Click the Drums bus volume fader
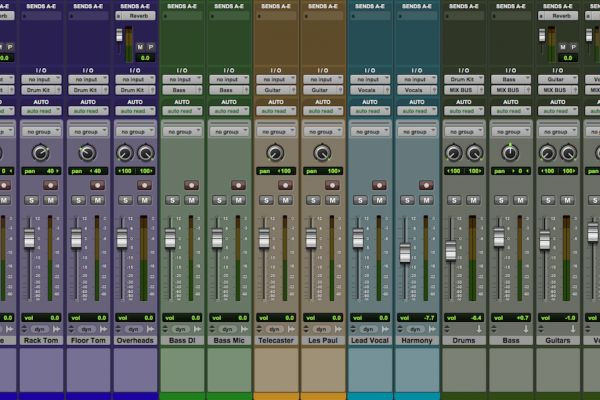 click(451, 251)
